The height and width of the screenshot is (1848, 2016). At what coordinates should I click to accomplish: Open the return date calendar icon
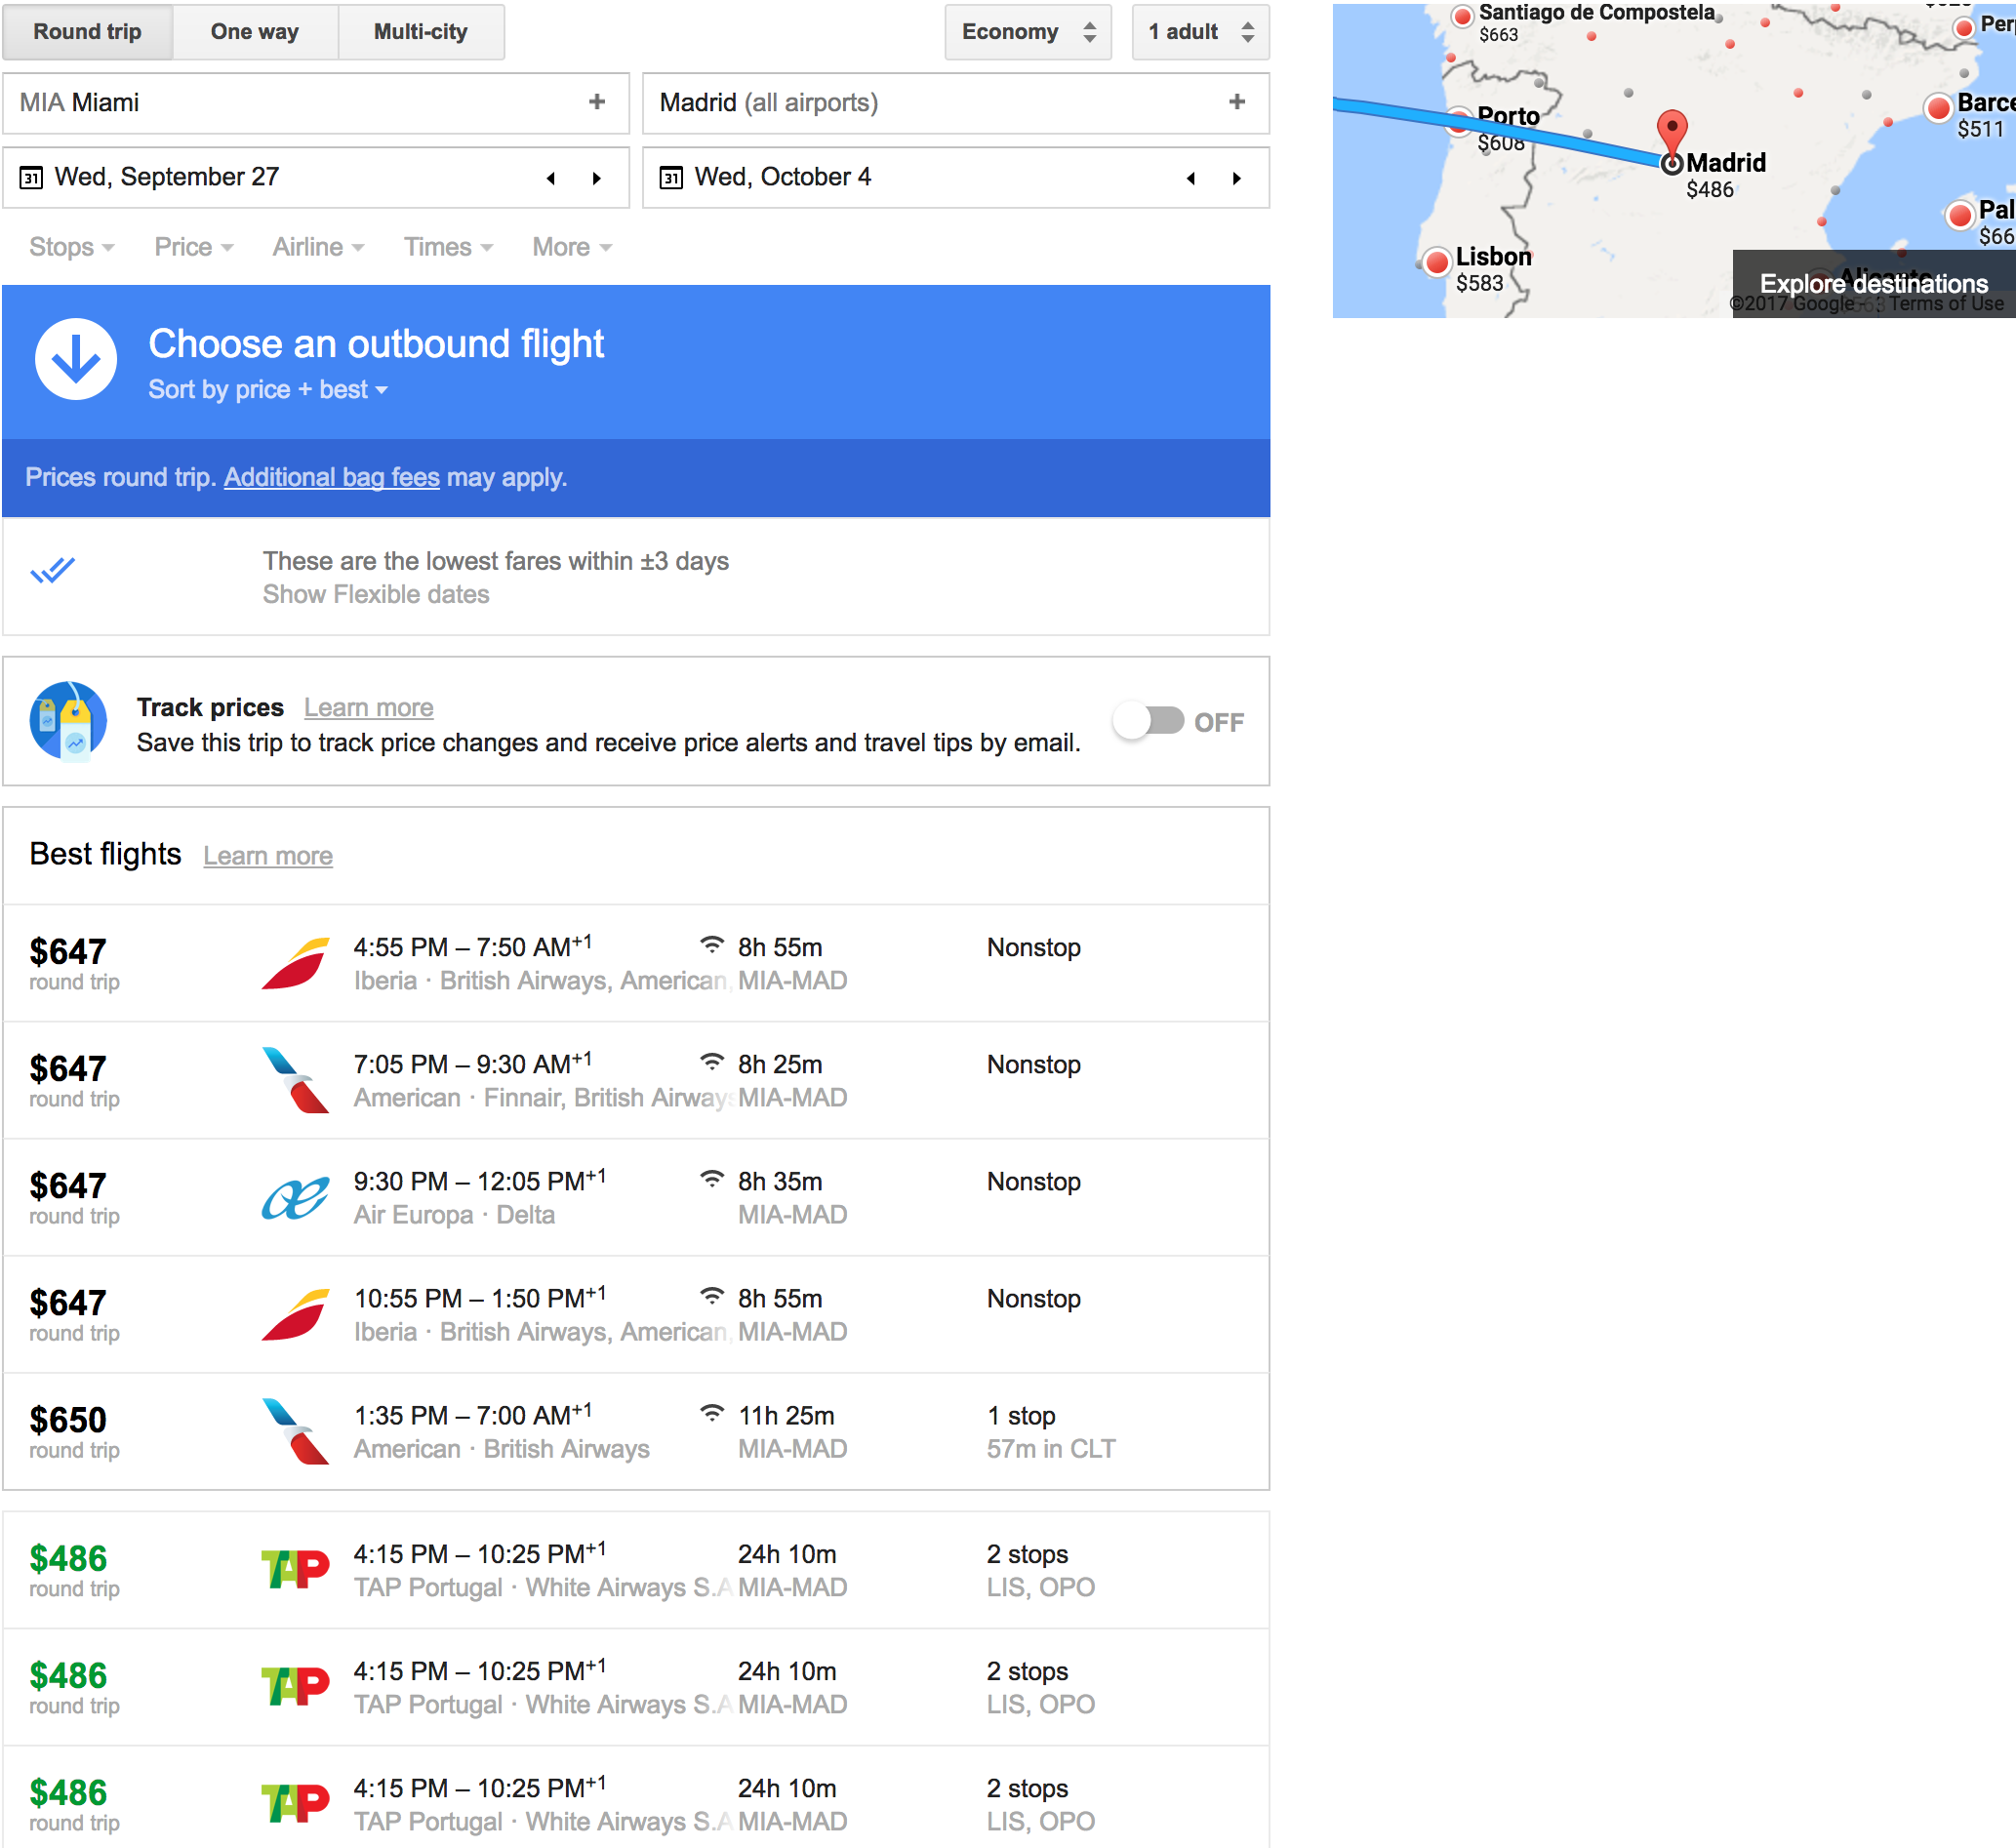tap(671, 178)
